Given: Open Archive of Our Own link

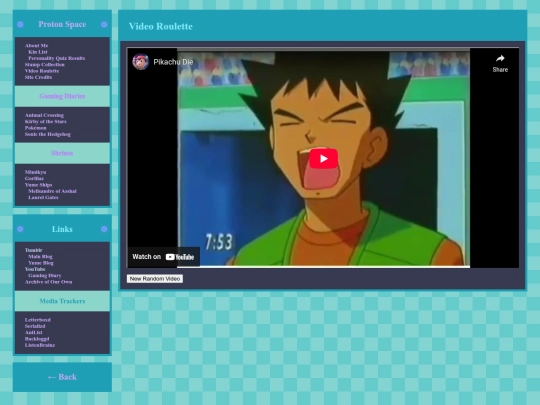Looking at the screenshot, I should (49, 282).
